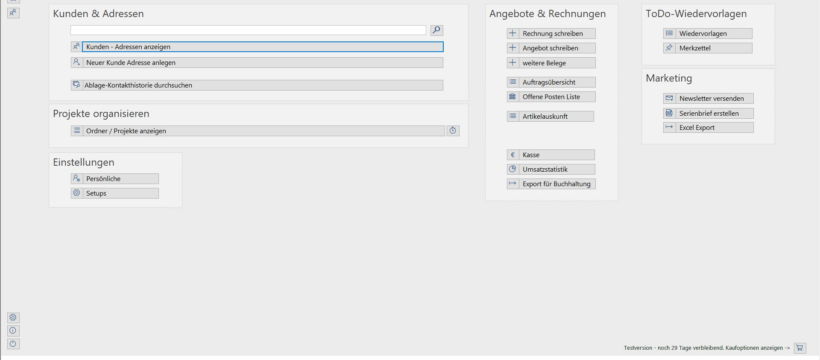Open the Offene Posten Liste
The image size is (820, 360).
[557, 97]
